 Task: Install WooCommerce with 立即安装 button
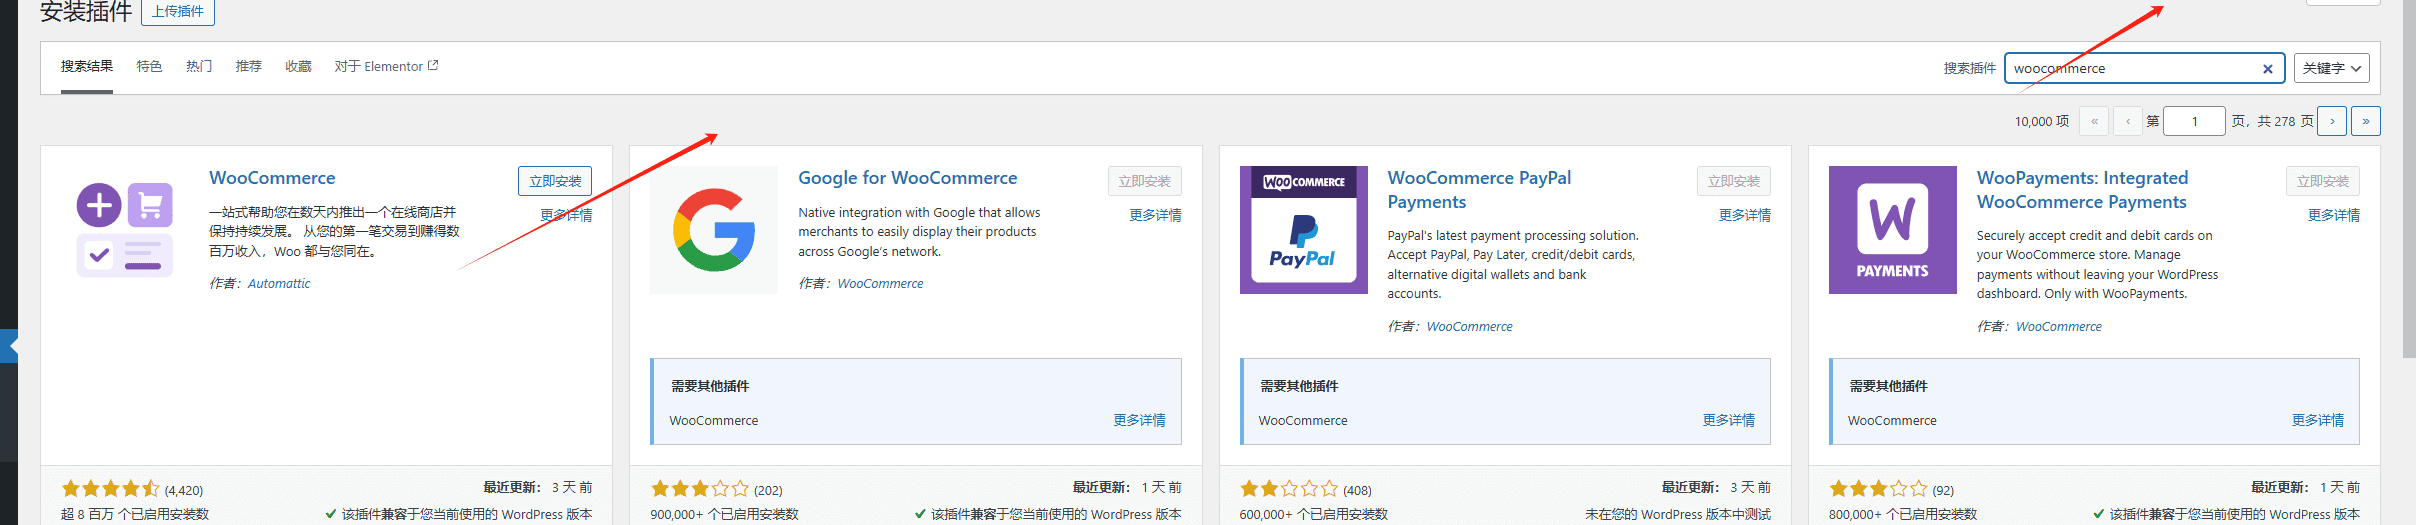point(555,181)
